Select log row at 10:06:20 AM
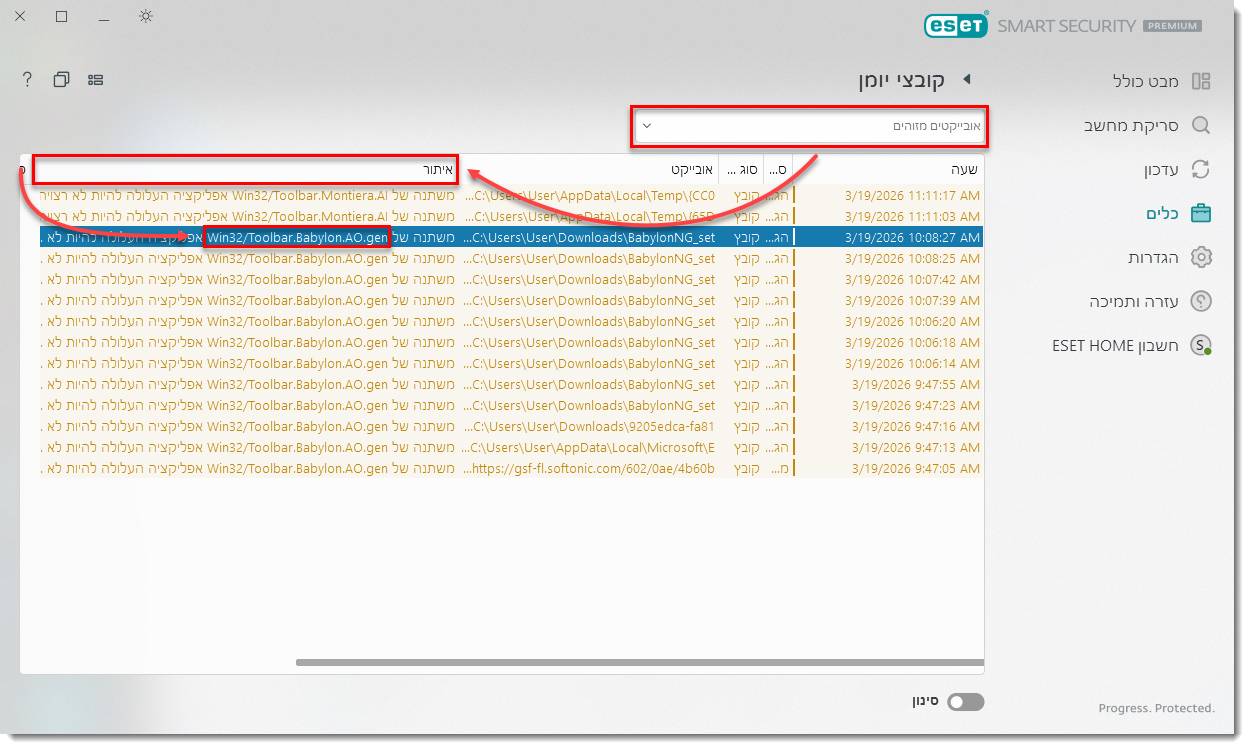This screenshot has width=1249, height=749. click(512, 321)
